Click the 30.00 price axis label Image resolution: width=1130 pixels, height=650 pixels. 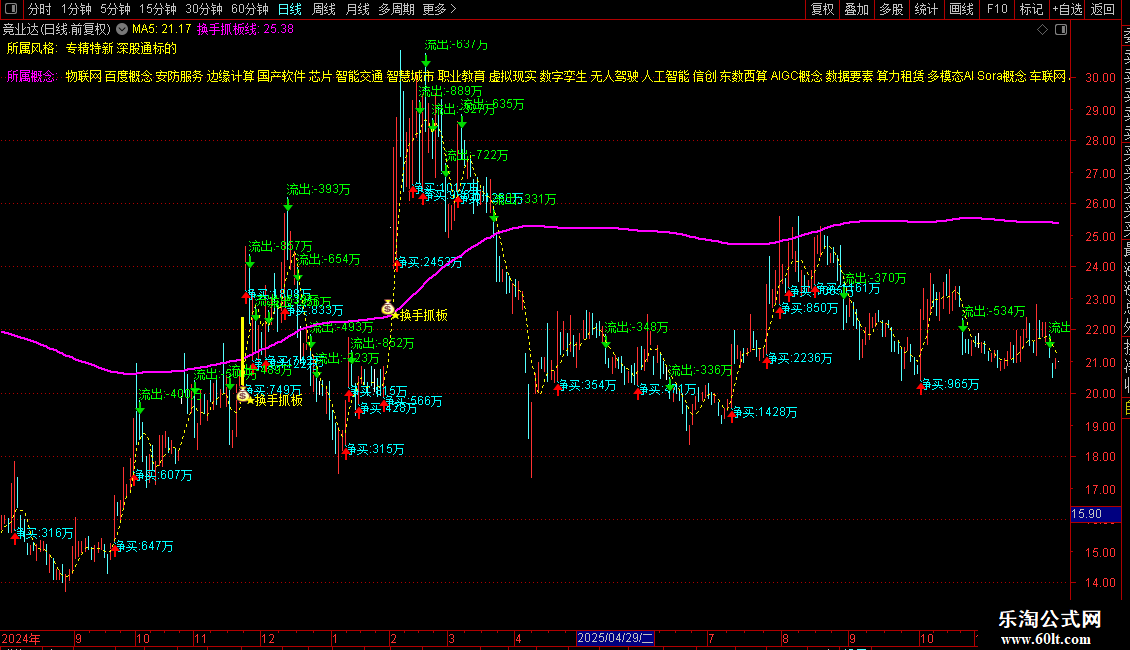(x=1100, y=78)
